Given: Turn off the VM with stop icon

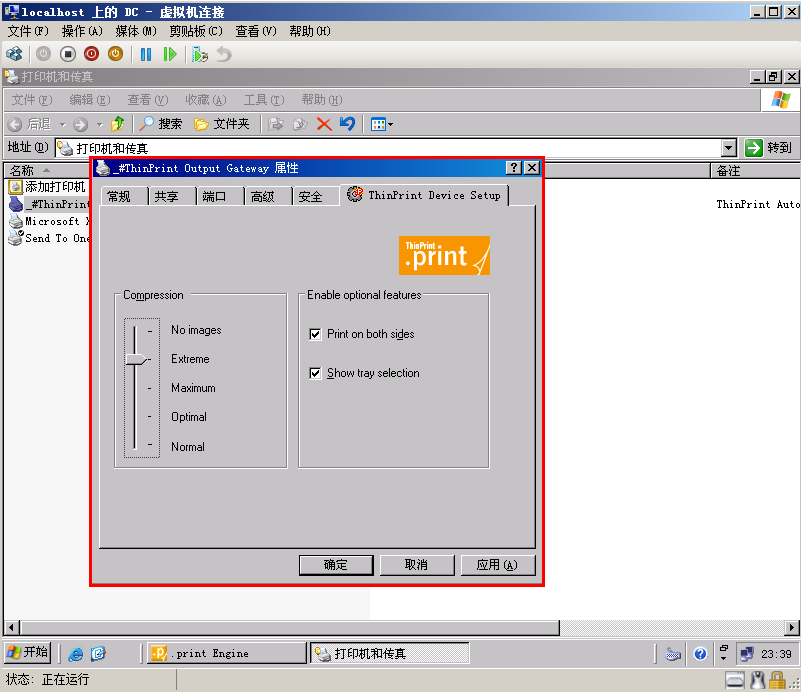Looking at the screenshot, I should coord(67,54).
